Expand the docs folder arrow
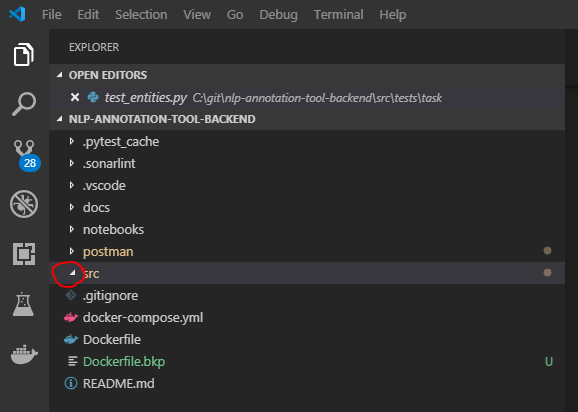The height and width of the screenshot is (412, 578). [72, 207]
